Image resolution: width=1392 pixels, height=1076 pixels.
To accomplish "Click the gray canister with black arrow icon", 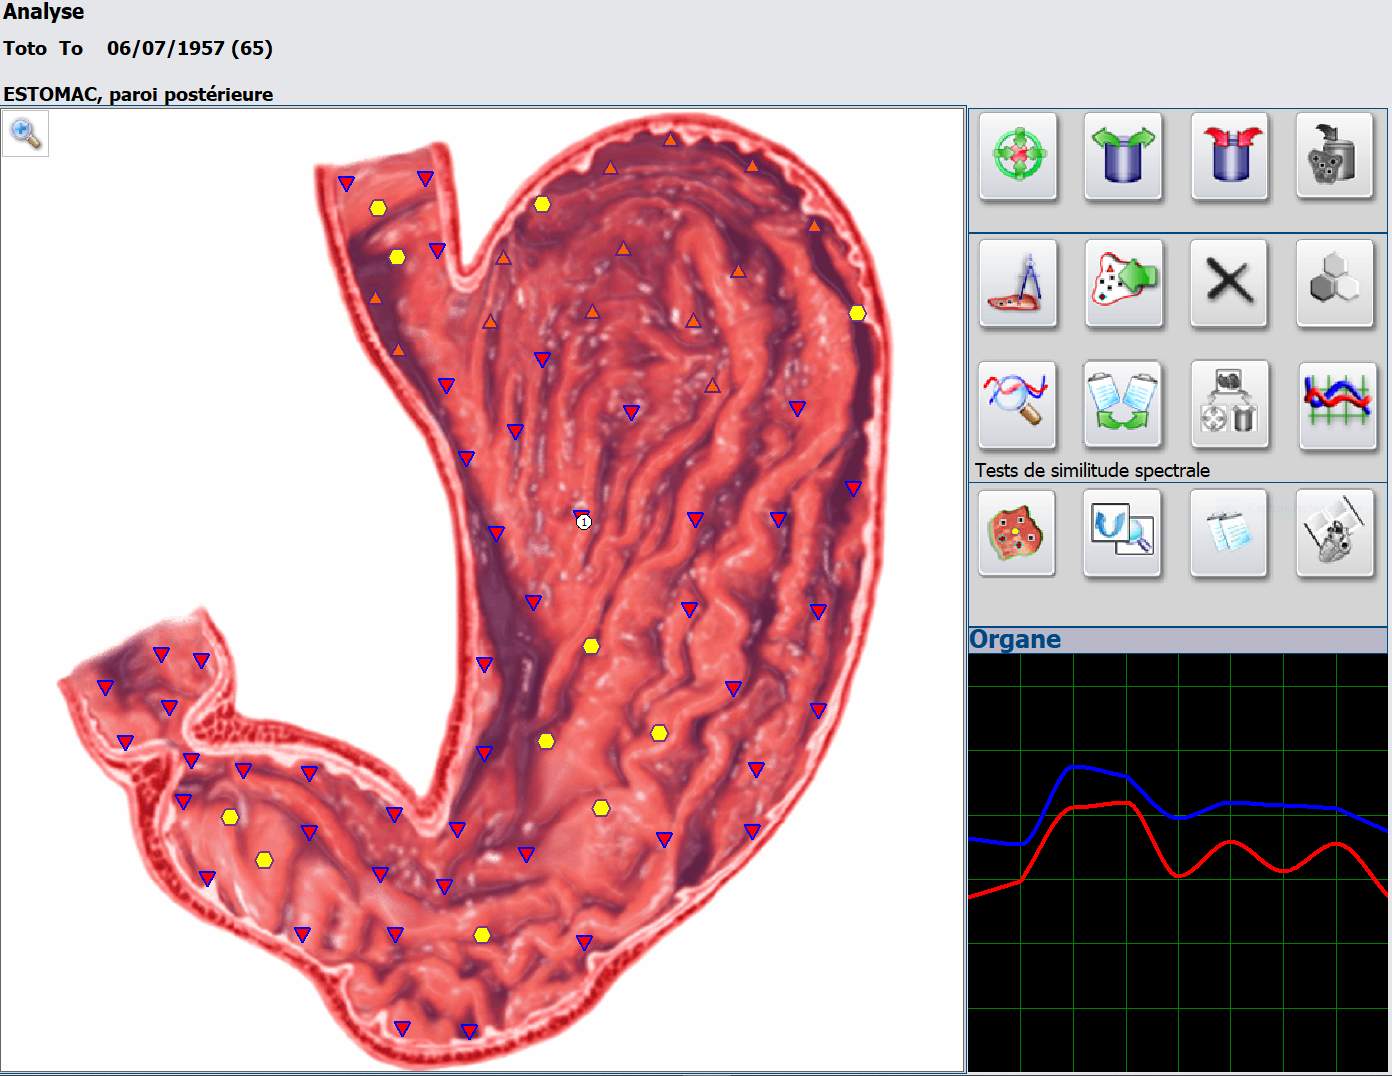I will 1335,157.
